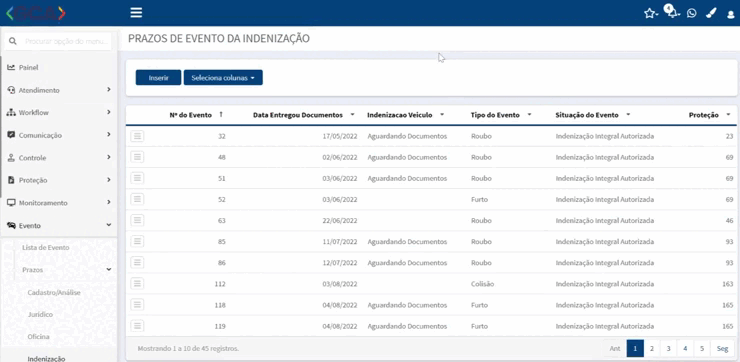The width and height of the screenshot is (740, 362).
Task: Open Tipo do Evento column dropdown
Action: tap(529, 115)
